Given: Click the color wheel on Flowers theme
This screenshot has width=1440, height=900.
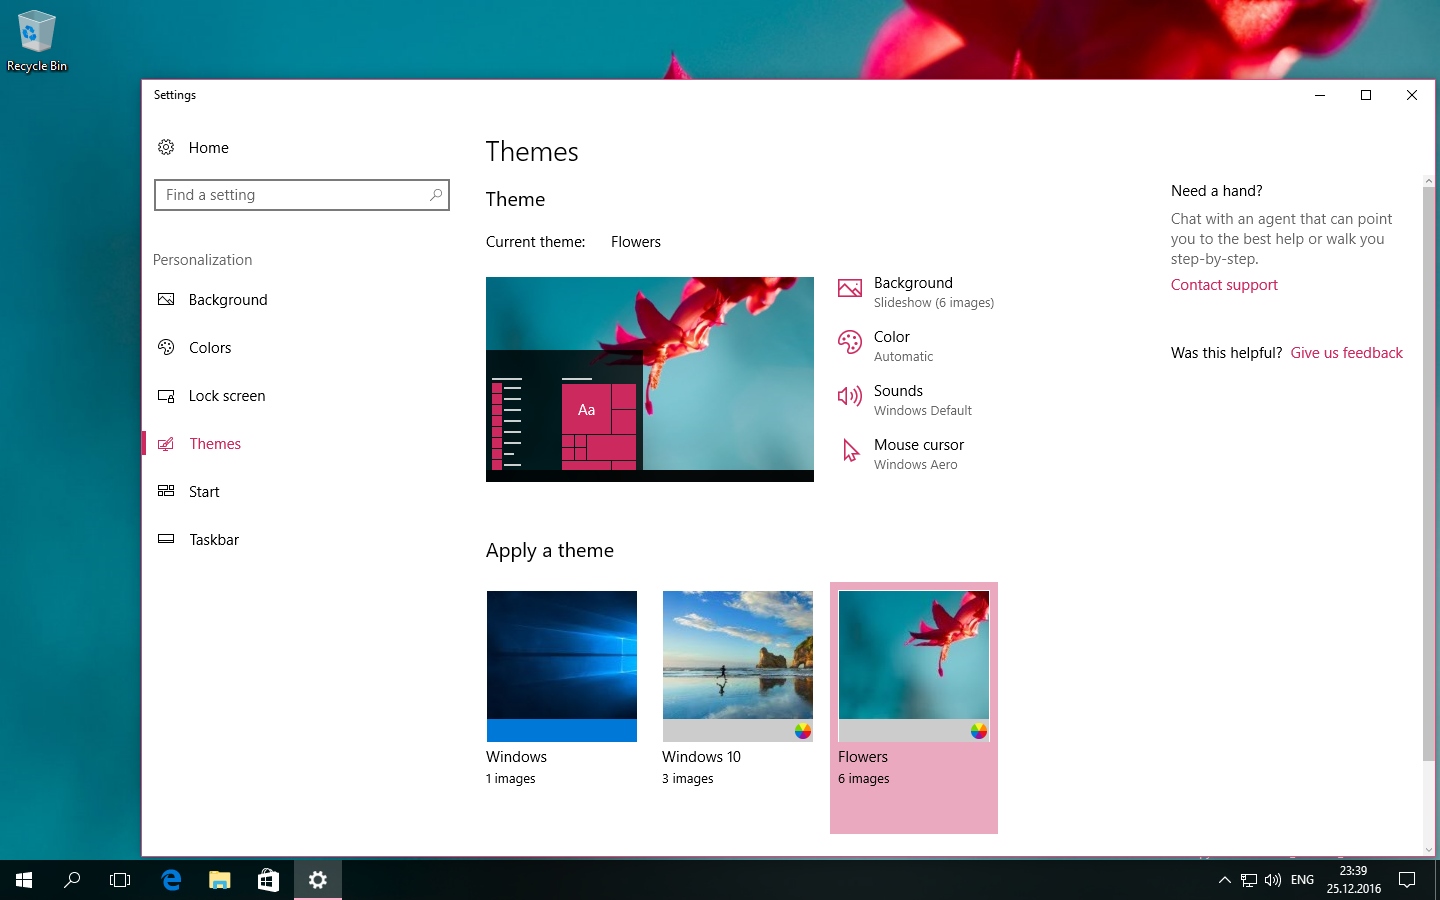Looking at the screenshot, I should (x=979, y=731).
